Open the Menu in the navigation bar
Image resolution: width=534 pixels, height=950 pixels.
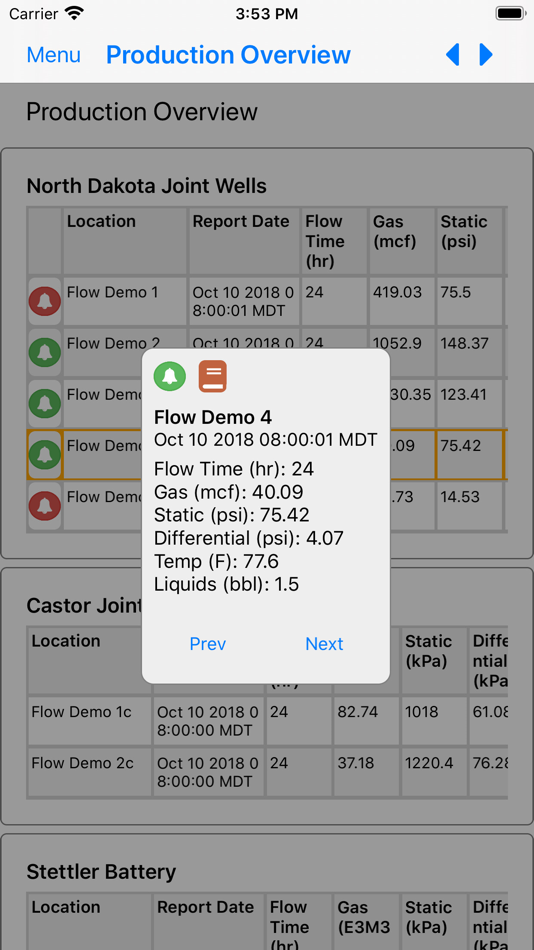(x=53, y=55)
